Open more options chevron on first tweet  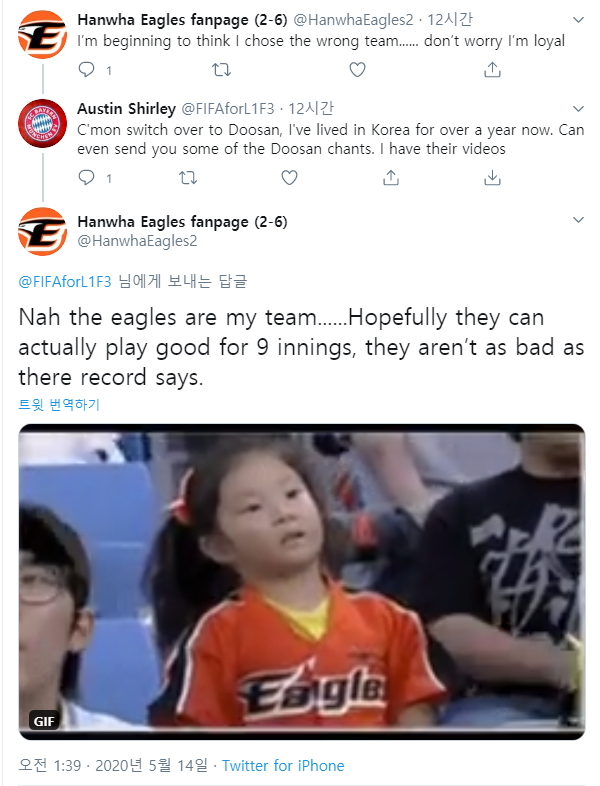click(578, 20)
